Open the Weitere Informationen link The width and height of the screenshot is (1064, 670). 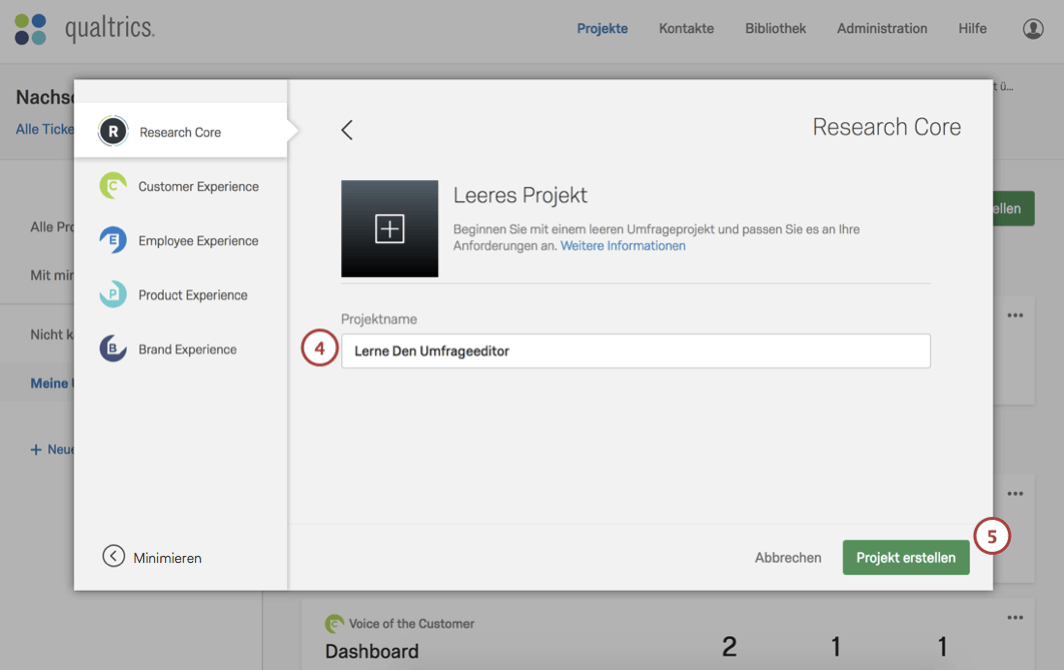click(623, 246)
